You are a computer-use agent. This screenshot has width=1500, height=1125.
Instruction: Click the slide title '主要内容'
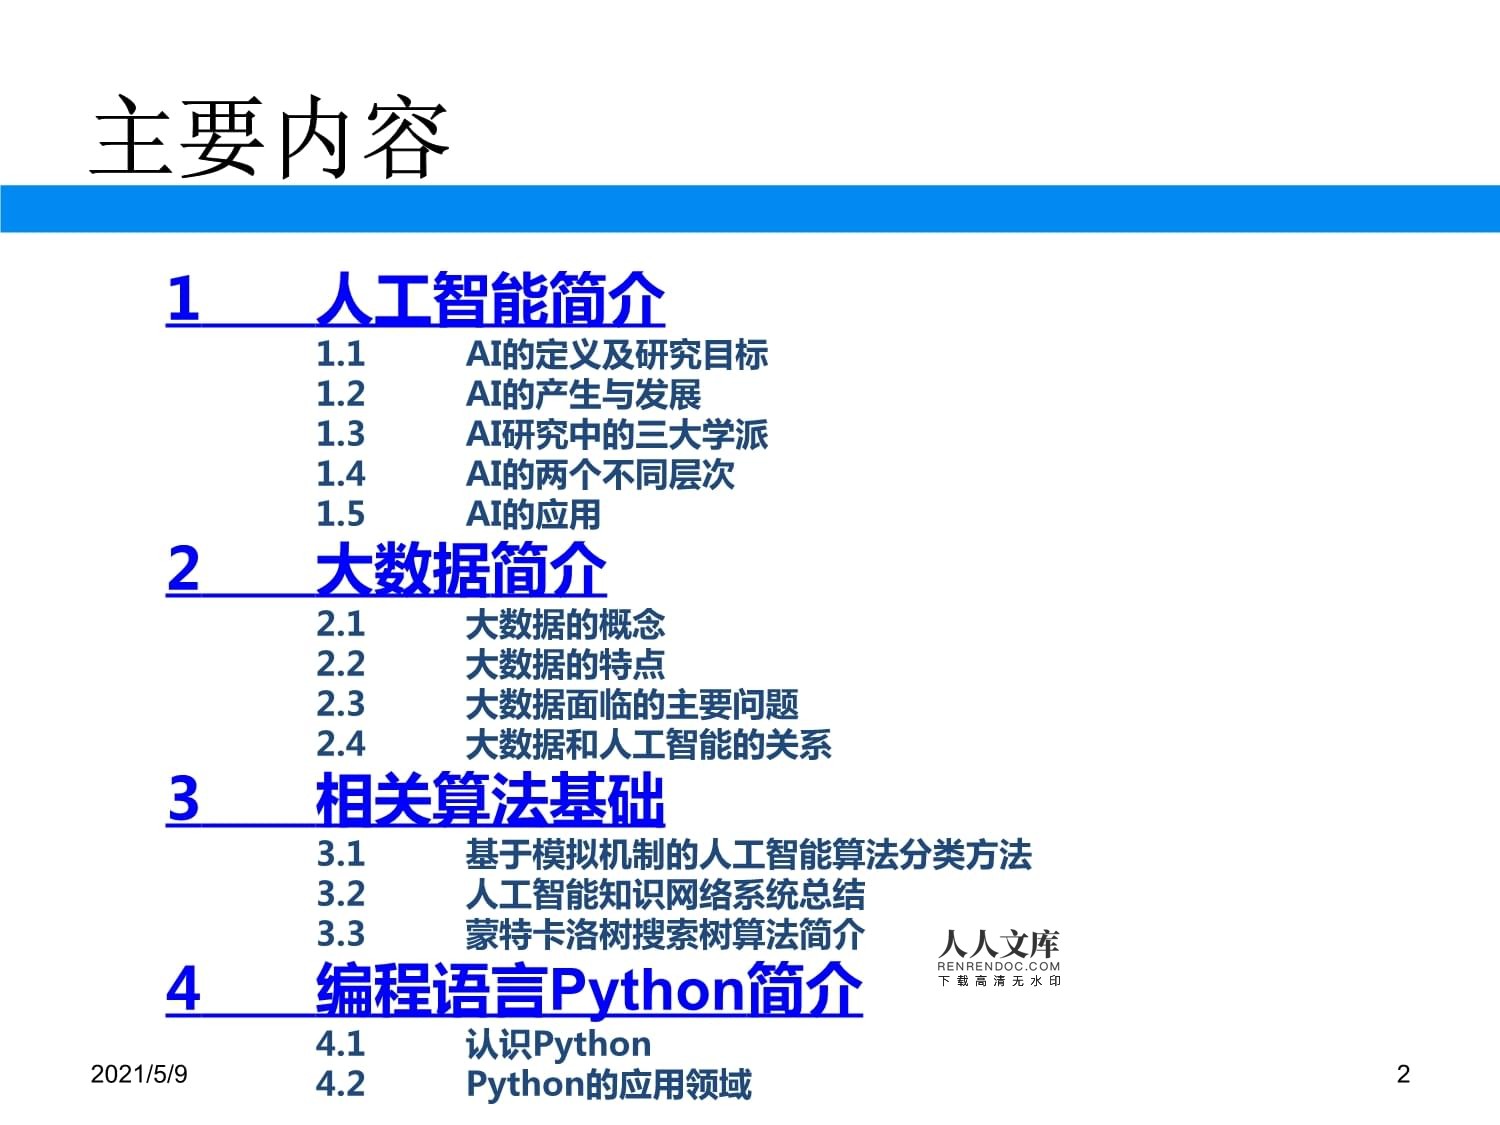(x=270, y=138)
